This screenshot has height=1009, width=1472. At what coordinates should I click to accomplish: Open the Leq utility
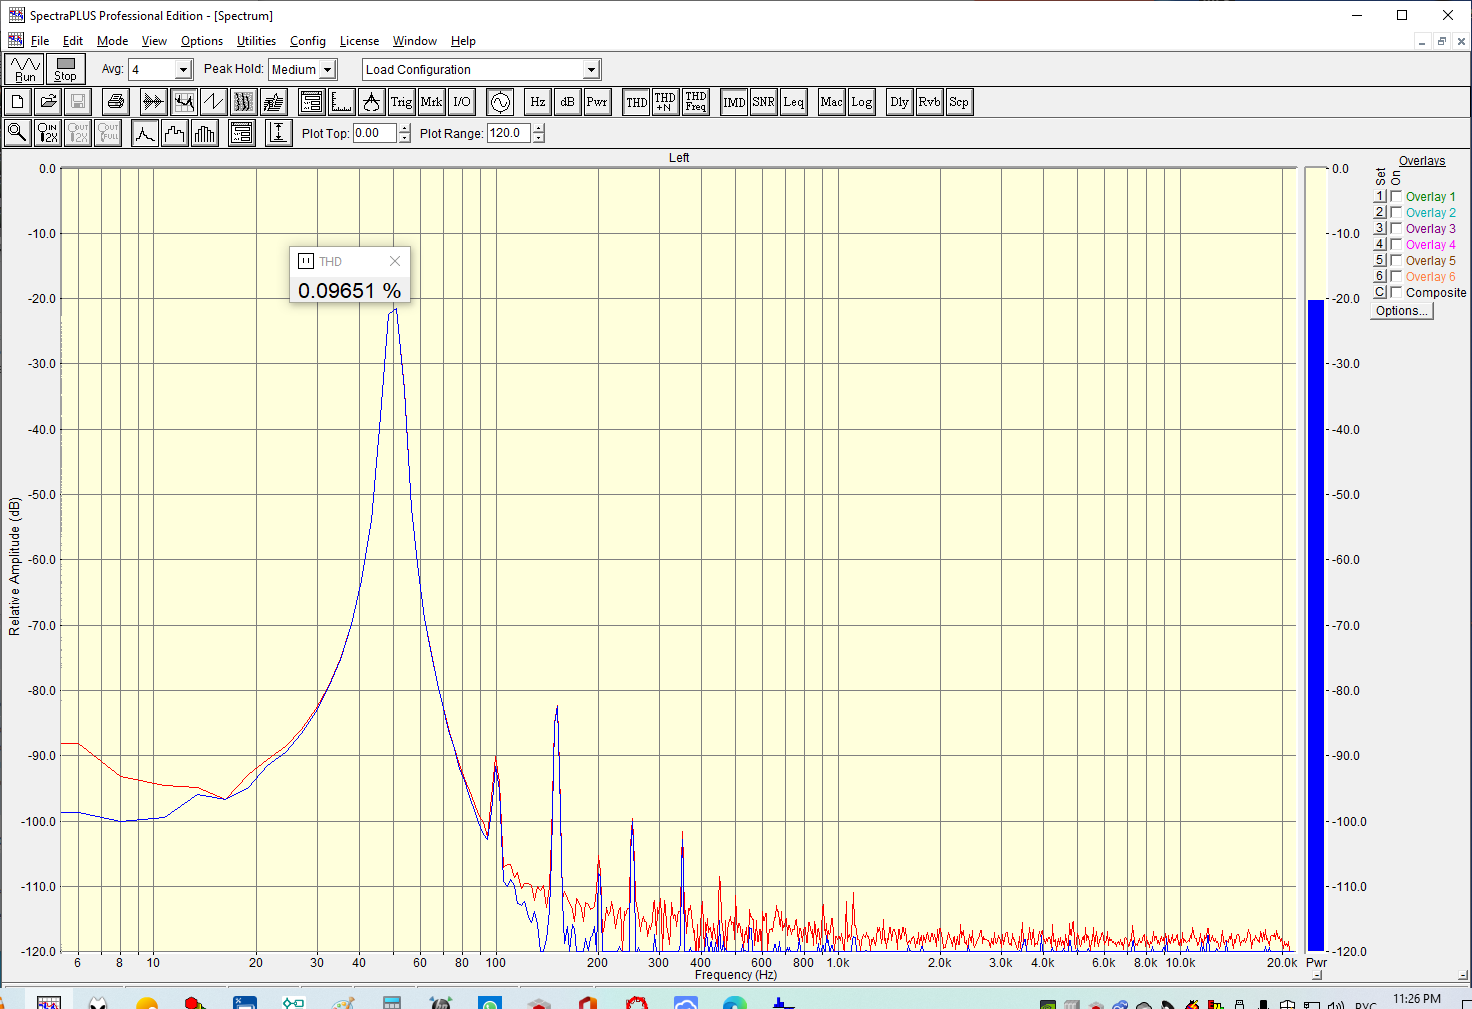coord(793,102)
